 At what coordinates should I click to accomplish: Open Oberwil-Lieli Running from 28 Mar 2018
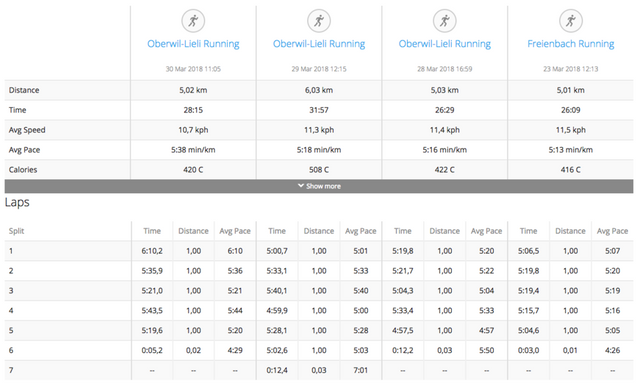pyautogui.click(x=444, y=44)
